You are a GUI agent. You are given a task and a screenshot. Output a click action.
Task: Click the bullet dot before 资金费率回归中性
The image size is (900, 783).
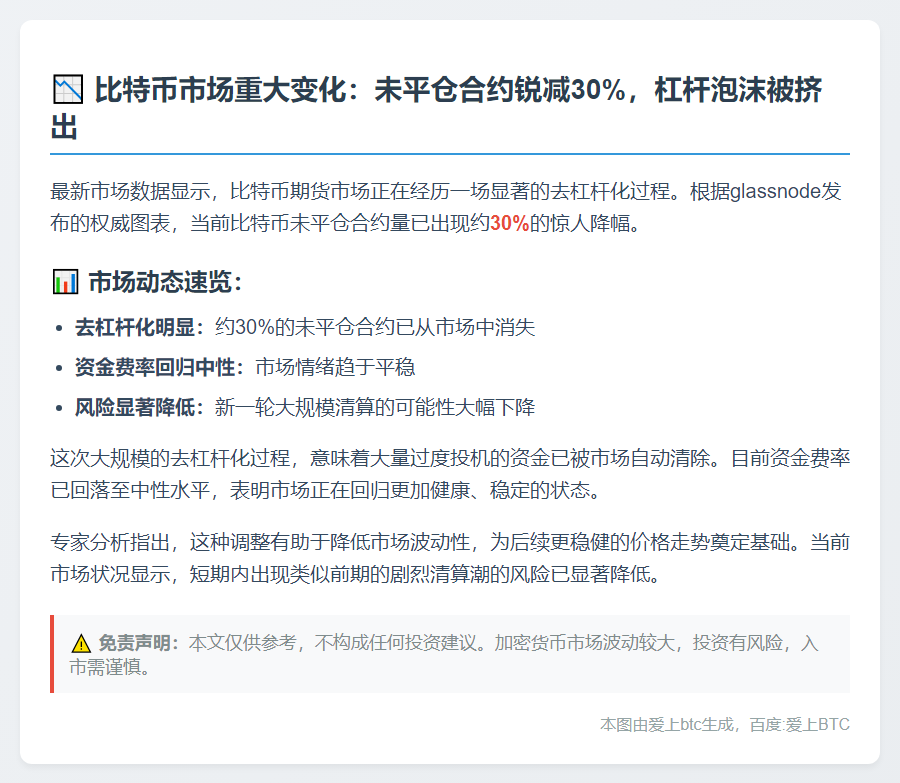point(58,368)
